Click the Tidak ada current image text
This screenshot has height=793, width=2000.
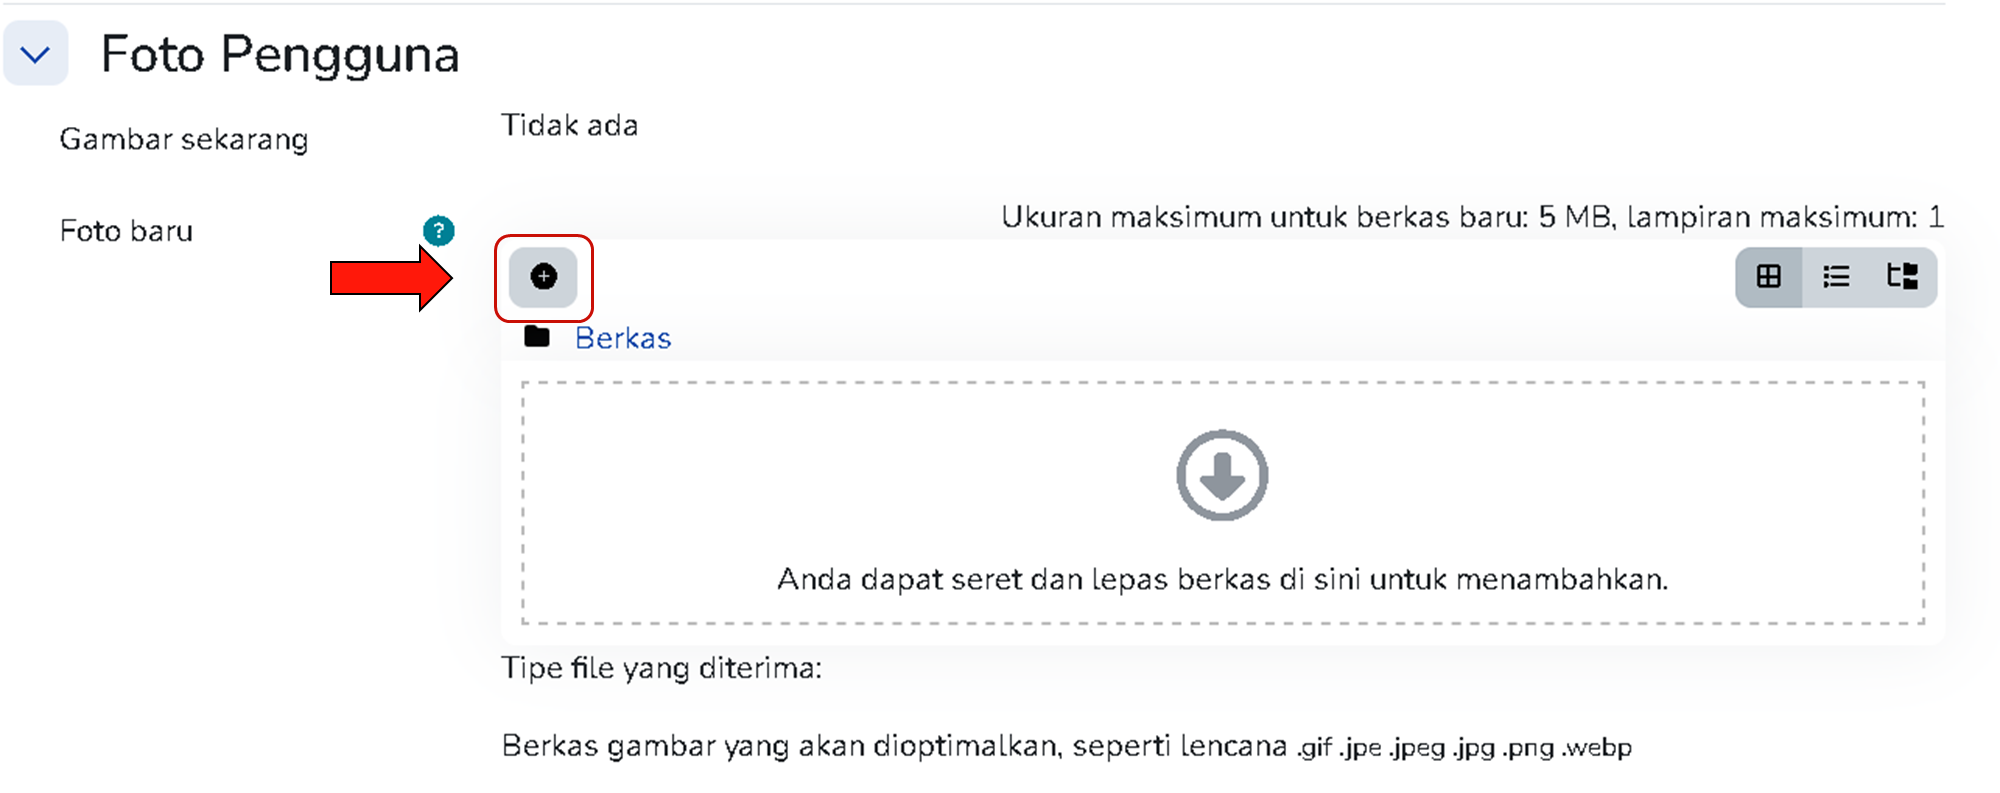point(569,125)
